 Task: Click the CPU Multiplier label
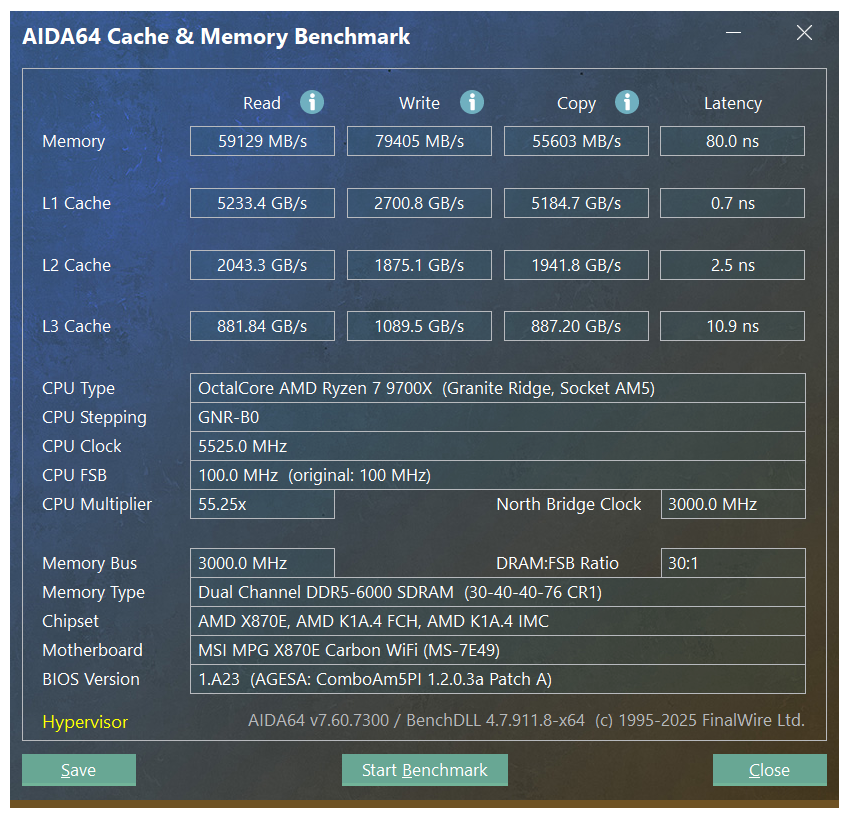pyautogui.click(x=97, y=505)
